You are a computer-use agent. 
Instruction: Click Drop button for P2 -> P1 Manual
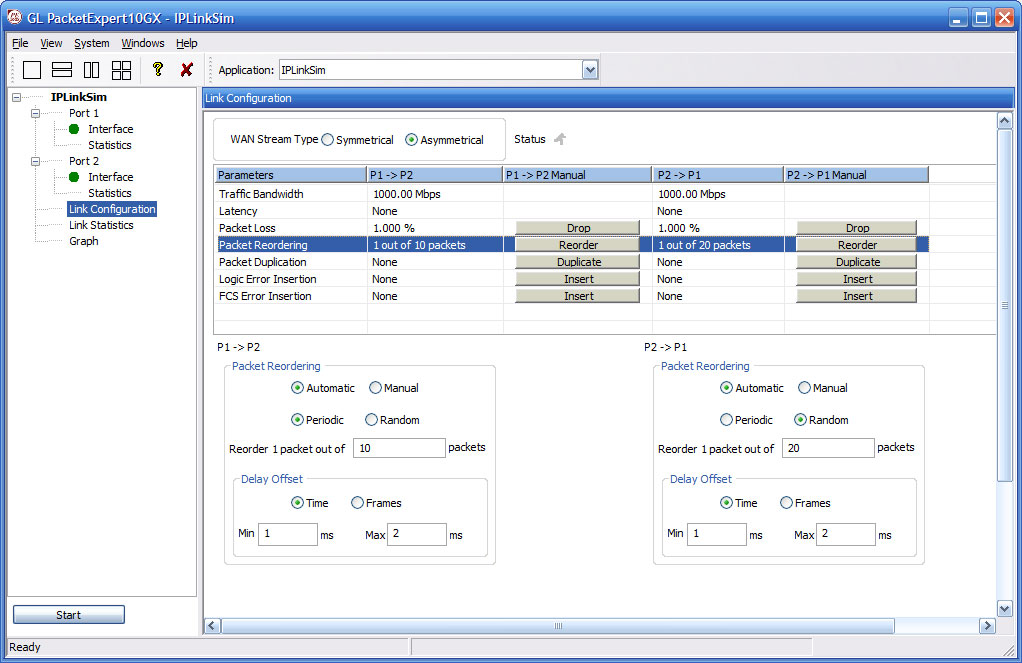857,228
